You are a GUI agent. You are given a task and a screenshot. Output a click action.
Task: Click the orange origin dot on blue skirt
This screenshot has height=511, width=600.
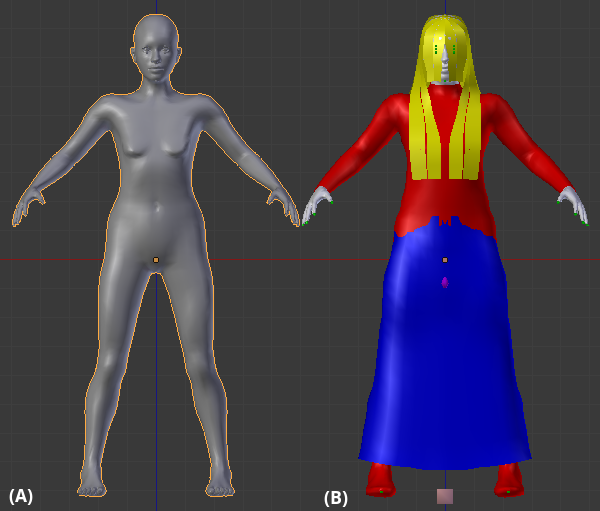[x=445, y=260]
